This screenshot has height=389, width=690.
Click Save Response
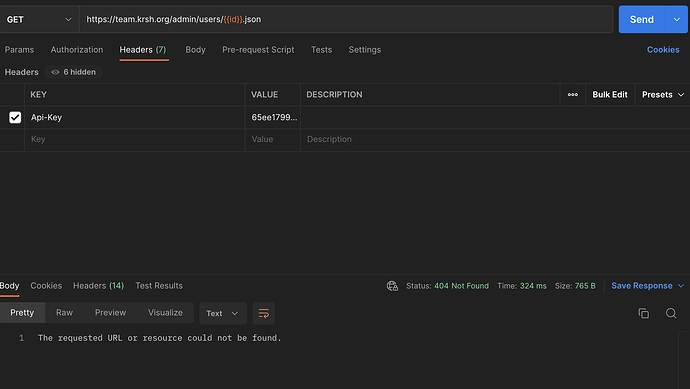642,286
